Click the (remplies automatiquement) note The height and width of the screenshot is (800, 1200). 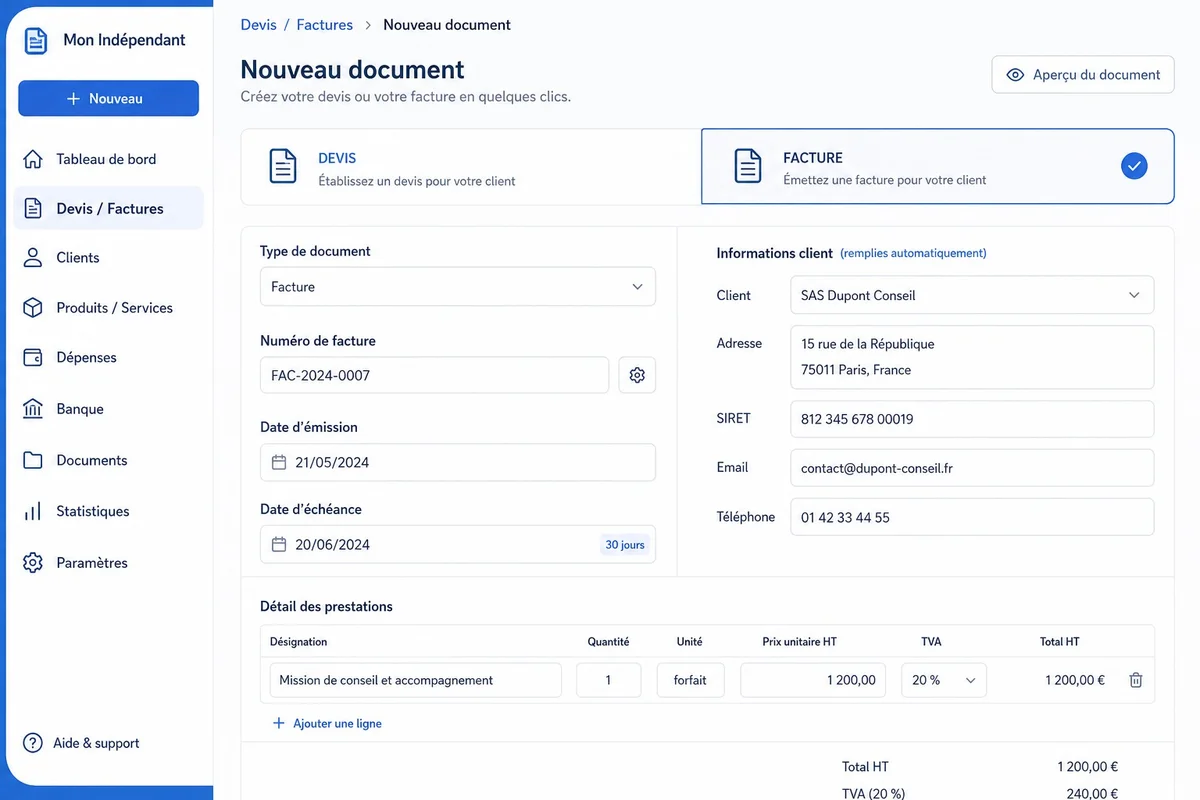point(913,253)
